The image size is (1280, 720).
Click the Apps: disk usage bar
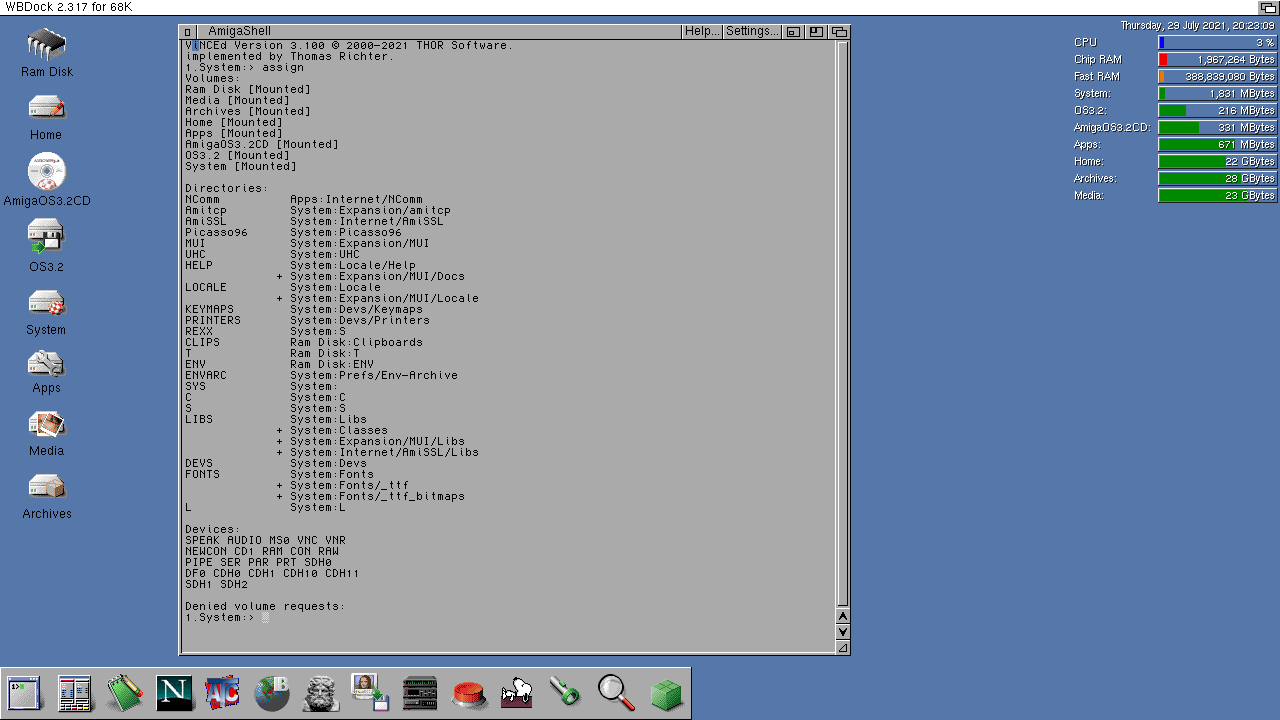click(1217, 144)
